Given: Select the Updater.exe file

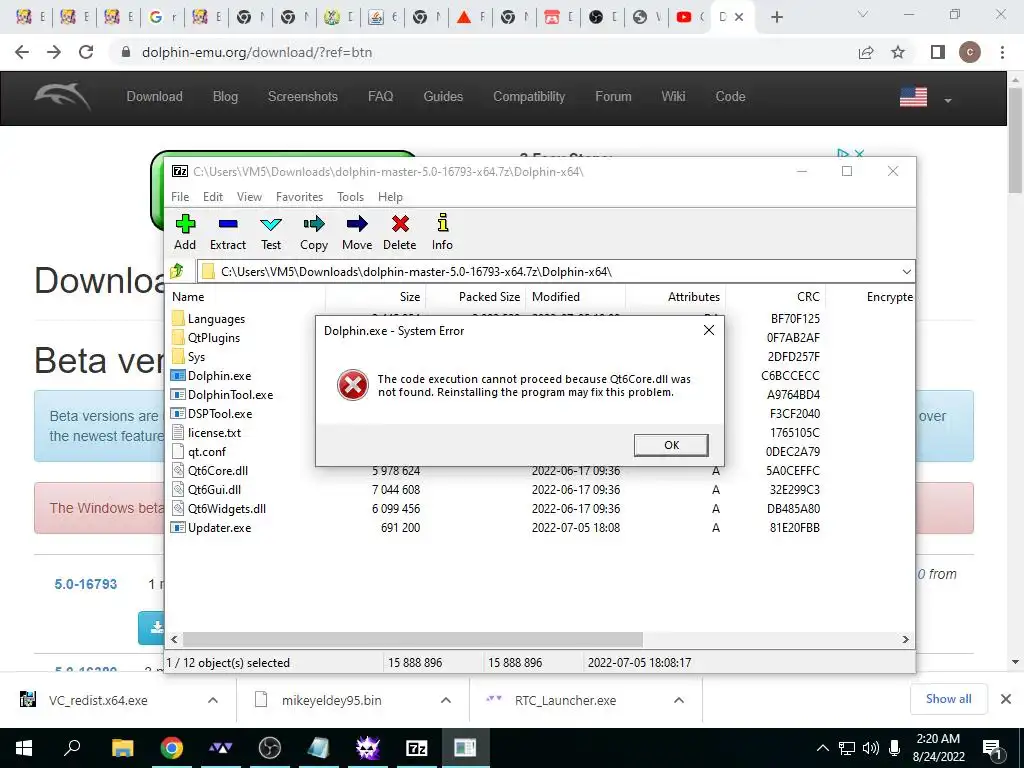Looking at the screenshot, I should [219, 527].
